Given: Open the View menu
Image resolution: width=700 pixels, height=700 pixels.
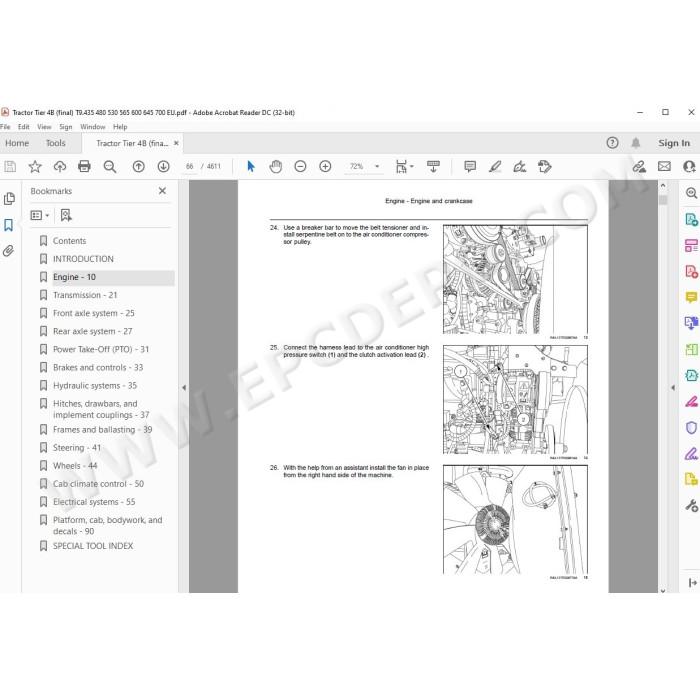Looking at the screenshot, I should 44,127.
